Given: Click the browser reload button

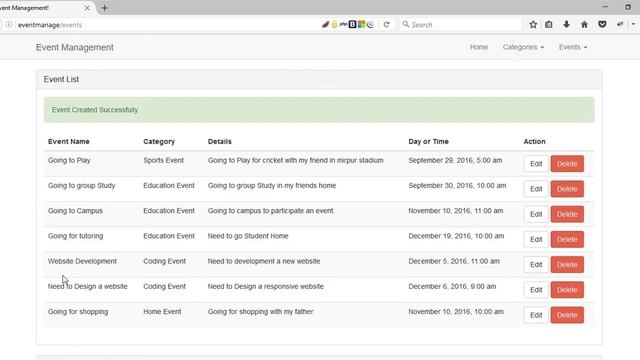Looking at the screenshot, I should pos(386,24).
